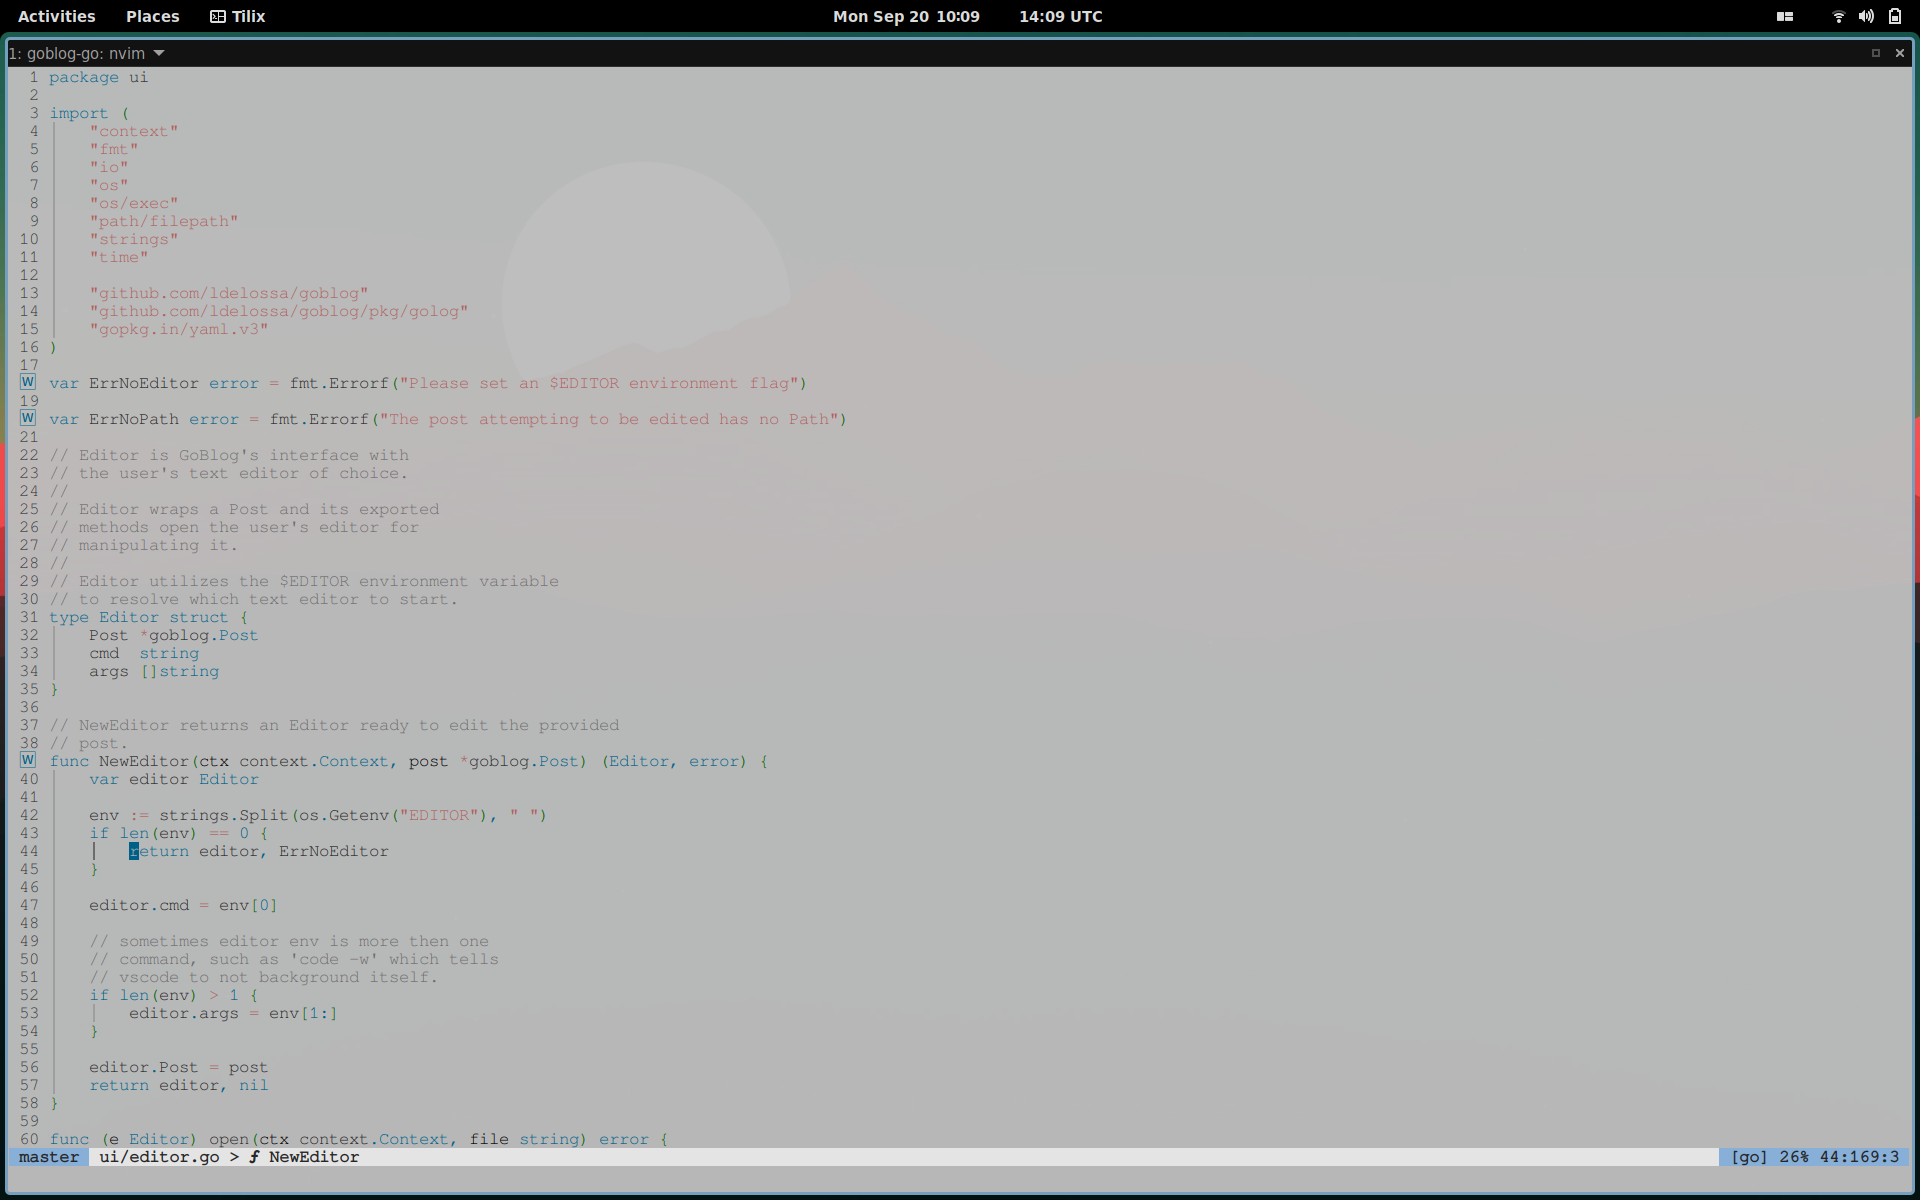
Task: Close the Tilix terminal pane
Action: (1900, 53)
